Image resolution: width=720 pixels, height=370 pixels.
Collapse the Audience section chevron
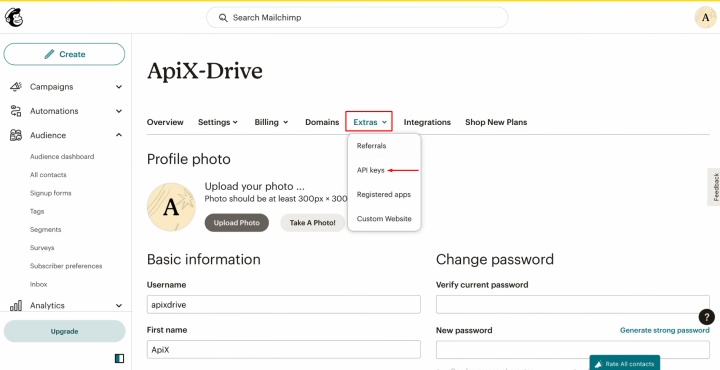pos(119,135)
